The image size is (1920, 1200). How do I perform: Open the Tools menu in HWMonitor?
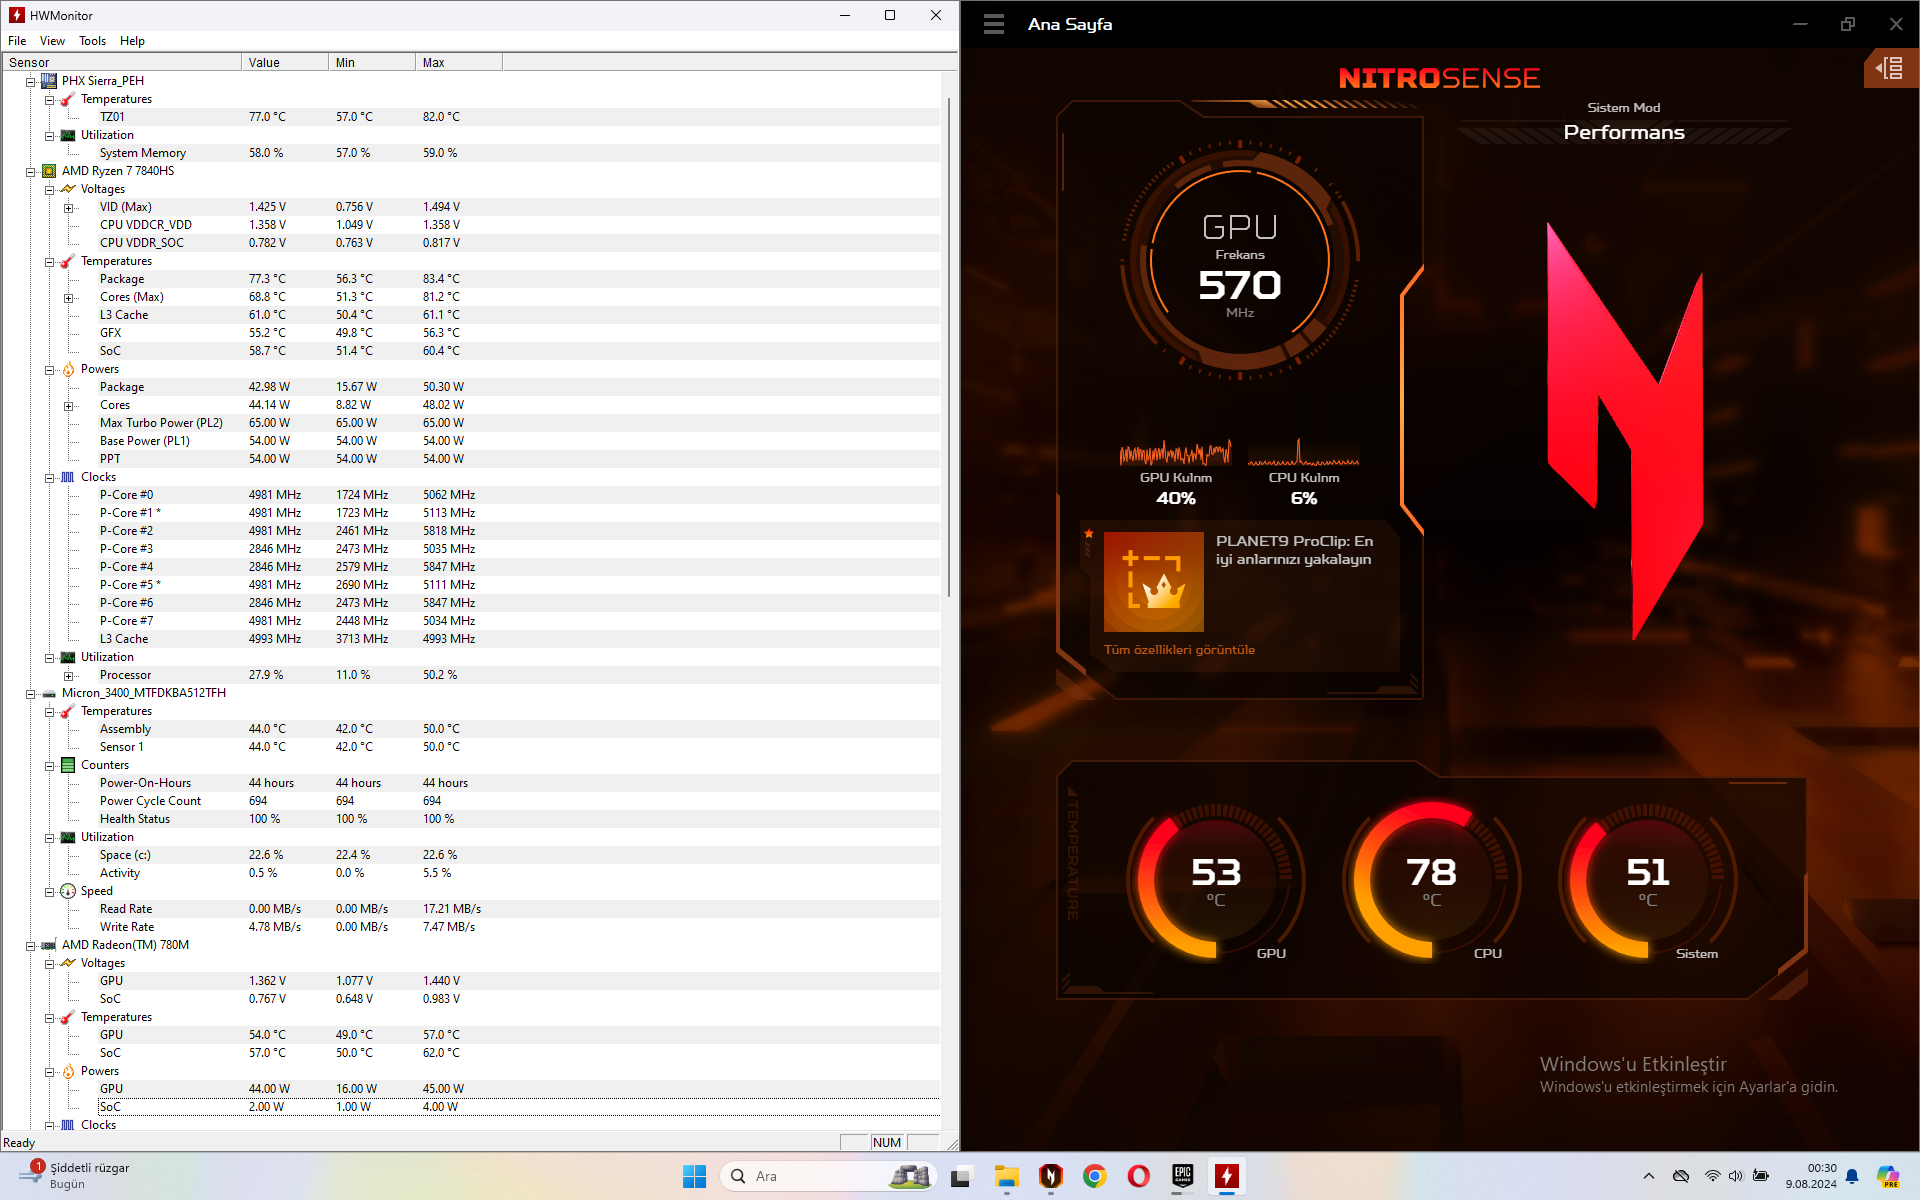92,41
